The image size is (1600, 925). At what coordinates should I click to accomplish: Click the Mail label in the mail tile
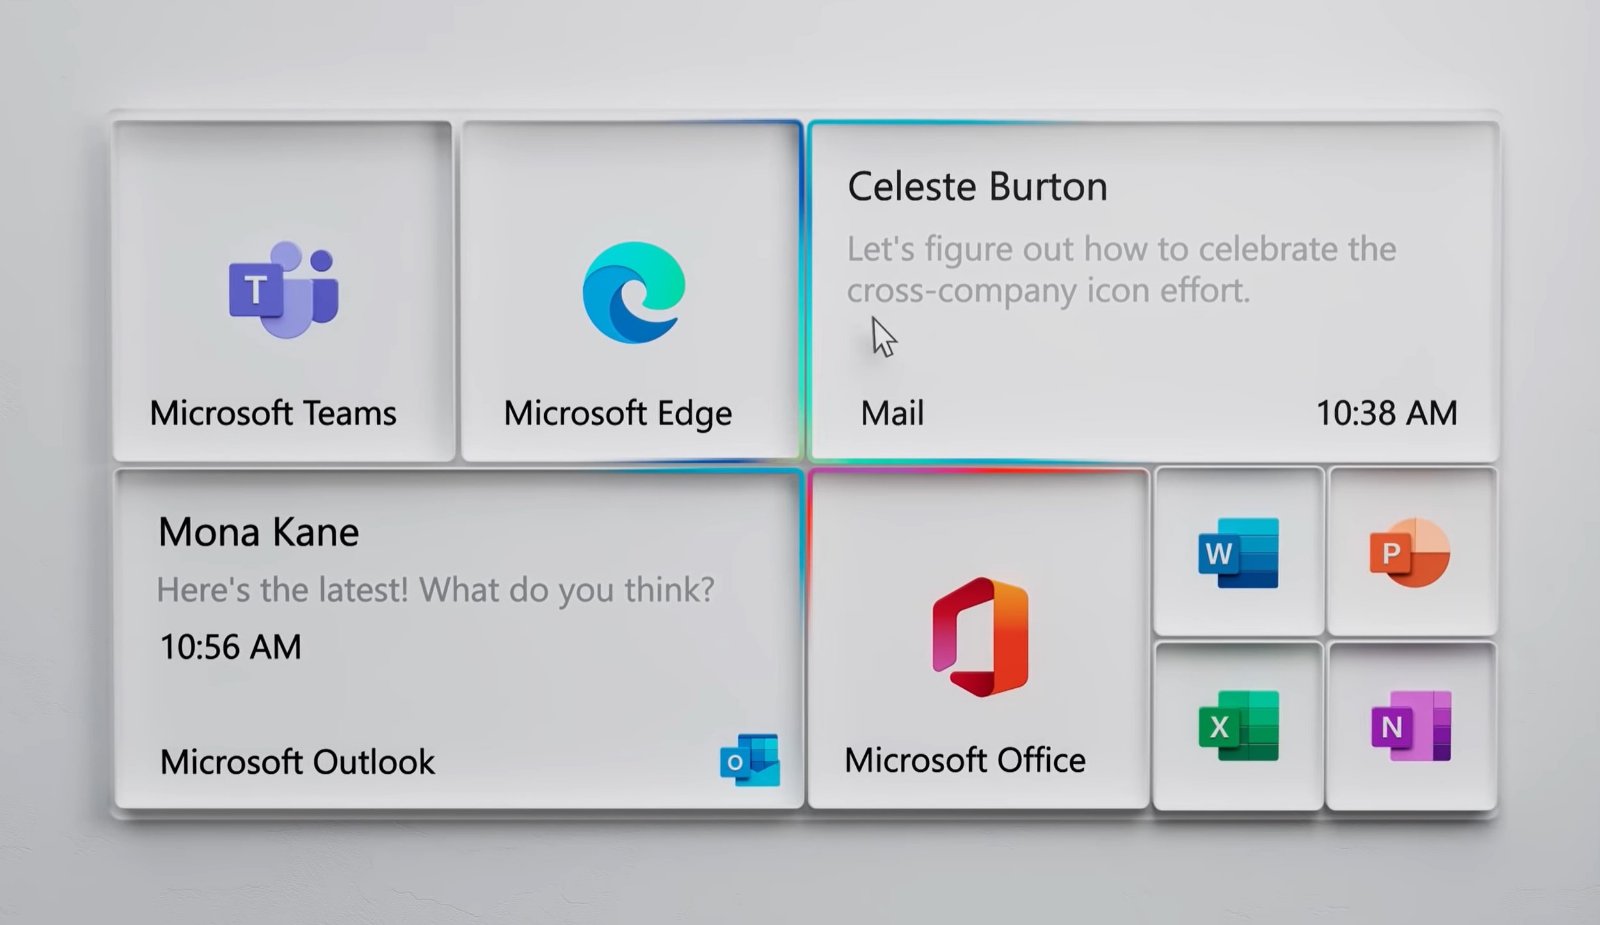pos(892,413)
